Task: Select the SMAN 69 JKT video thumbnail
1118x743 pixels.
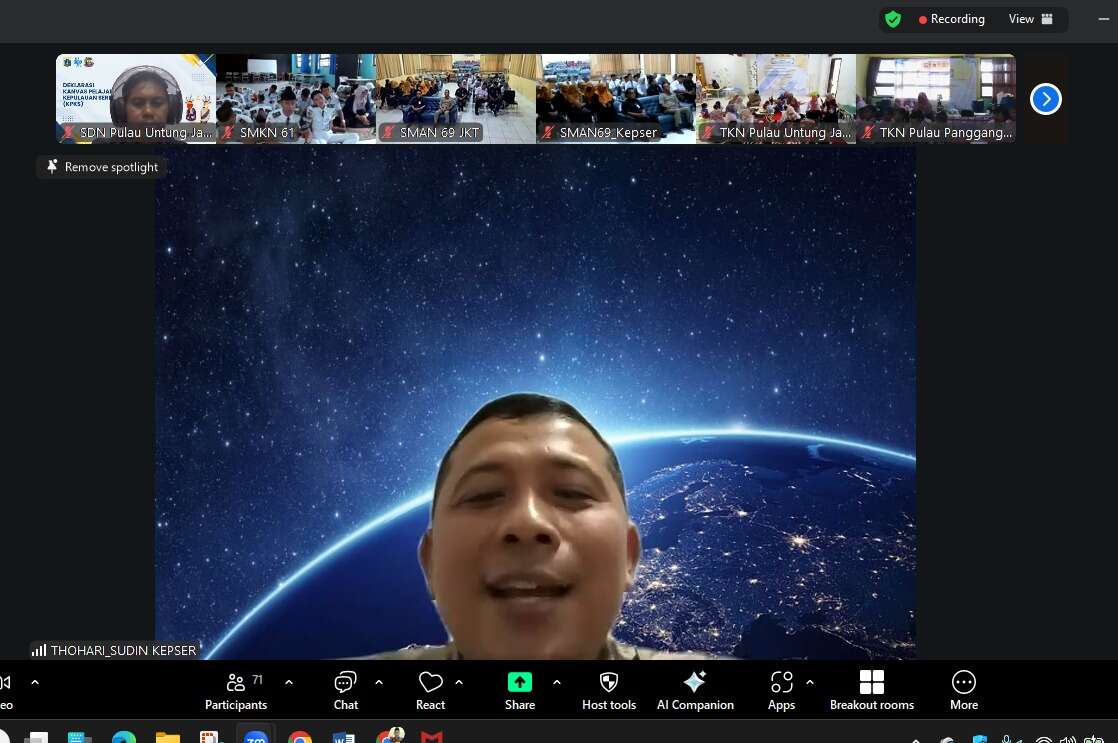Action: [x=456, y=98]
